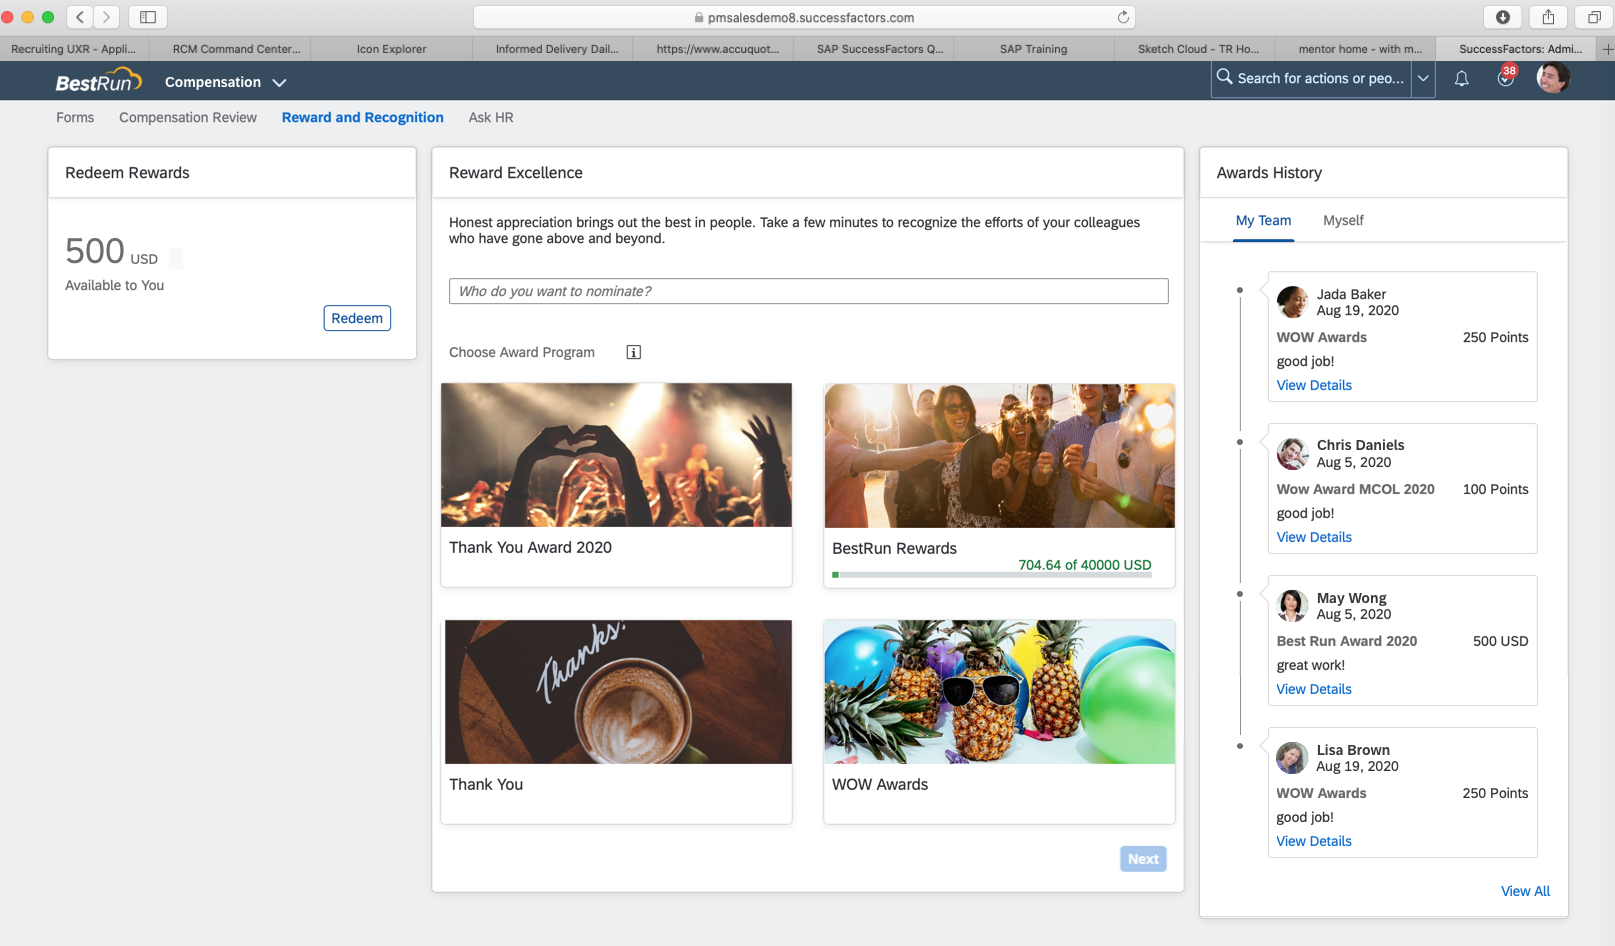The image size is (1615, 946).
Task: Click Chris Daniels' profile photo
Action: coord(1292,454)
